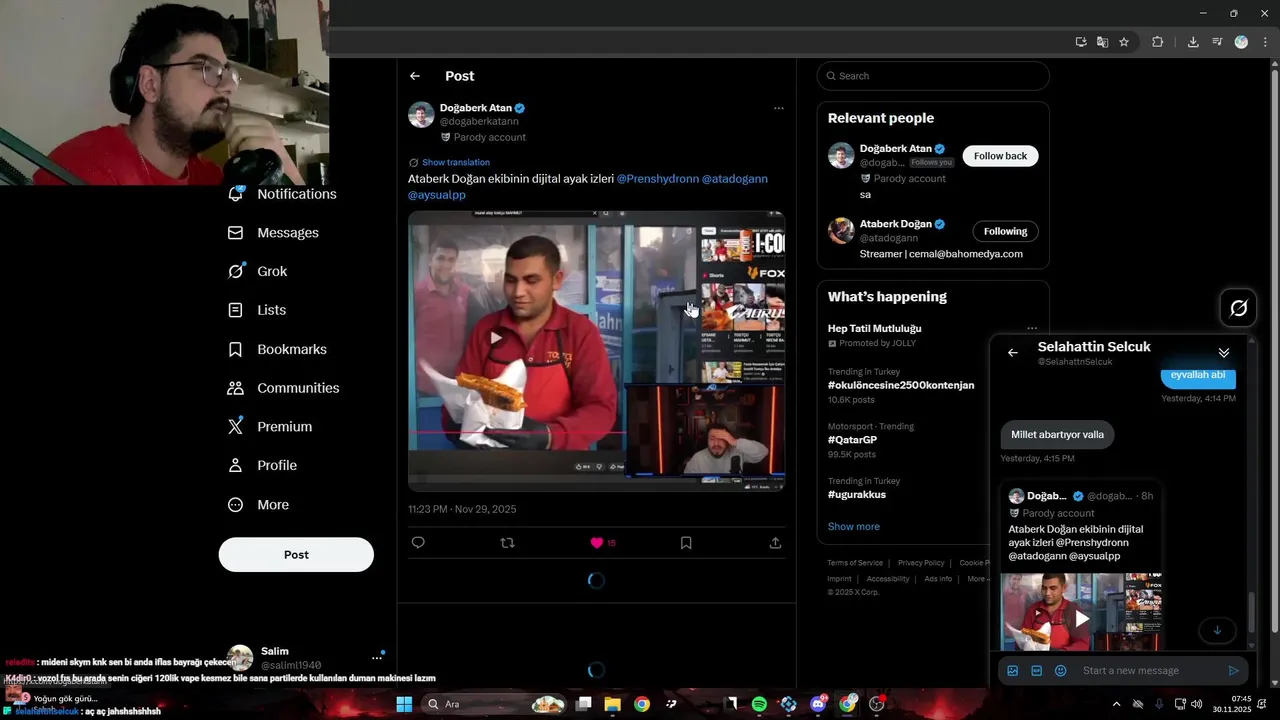
Task: Click Chrome translate page icon
Action: (1102, 42)
